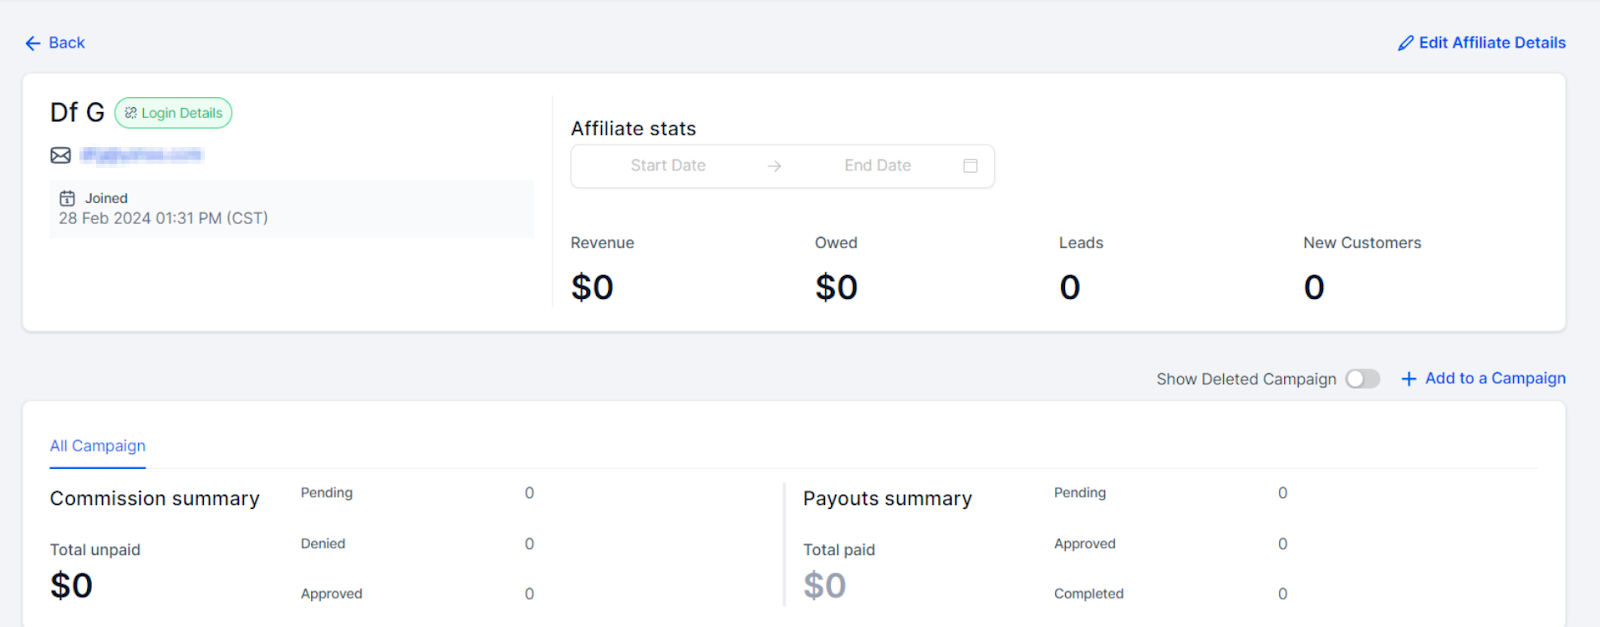
Task: Click the Start Date field
Action: coord(668,166)
